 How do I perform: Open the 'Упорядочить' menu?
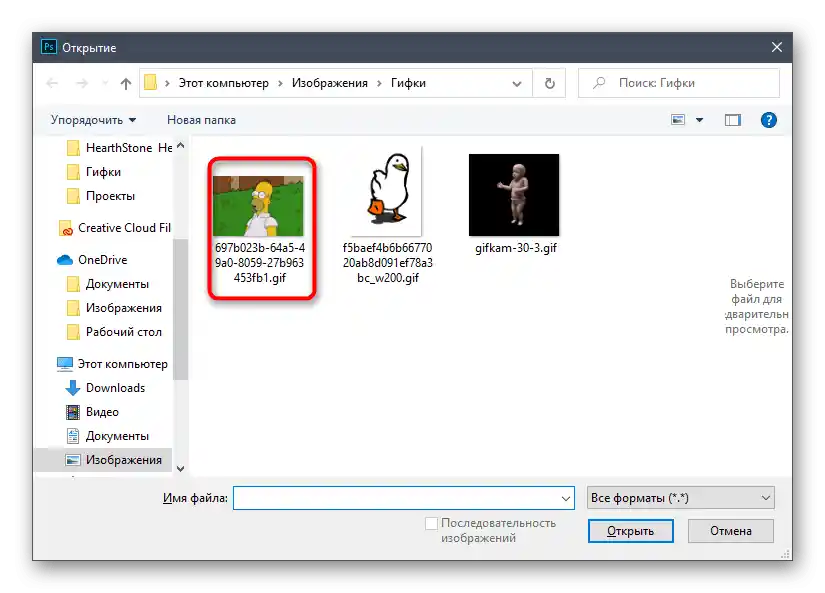click(94, 120)
